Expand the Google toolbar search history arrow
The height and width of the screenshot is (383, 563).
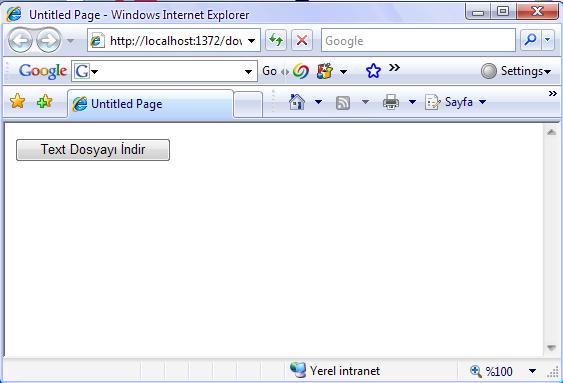pos(248,71)
